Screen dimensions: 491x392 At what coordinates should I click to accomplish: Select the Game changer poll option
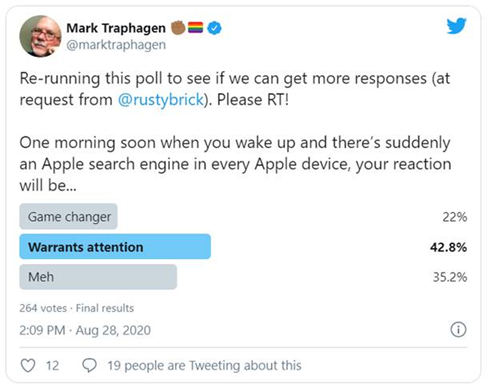[x=68, y=217]
